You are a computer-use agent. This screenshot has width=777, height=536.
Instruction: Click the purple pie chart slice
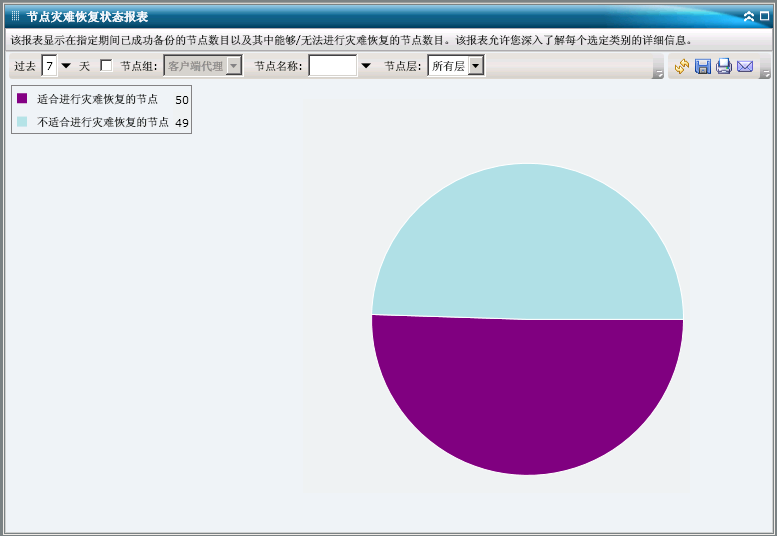click(x=527, y=400)
